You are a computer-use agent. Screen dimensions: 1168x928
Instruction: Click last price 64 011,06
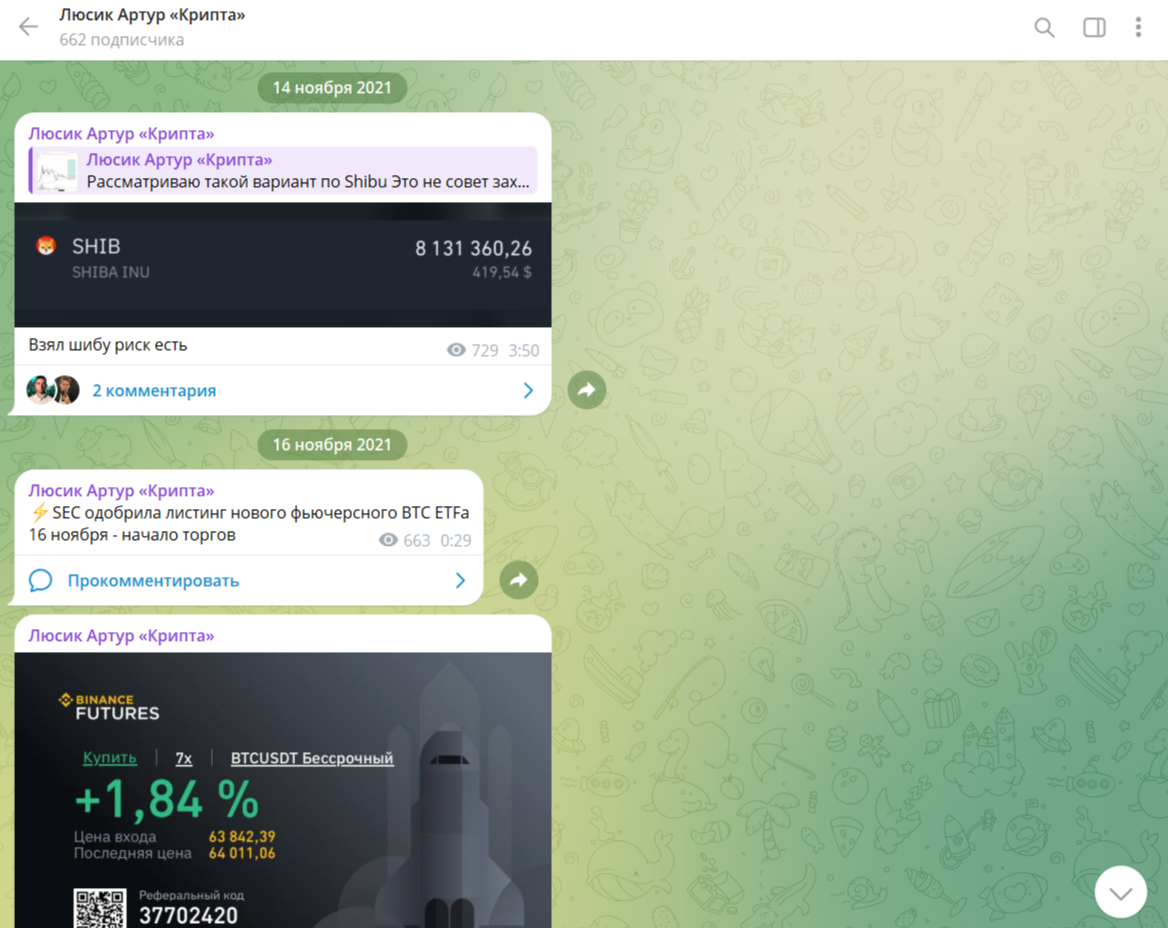point(242,853)
